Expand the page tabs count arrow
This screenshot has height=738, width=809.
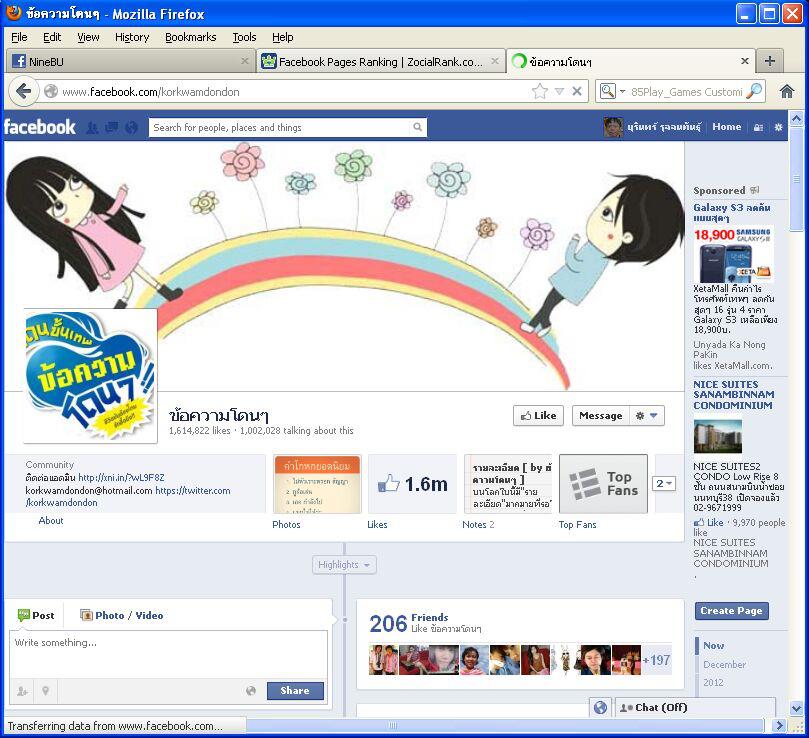(664, 484)
